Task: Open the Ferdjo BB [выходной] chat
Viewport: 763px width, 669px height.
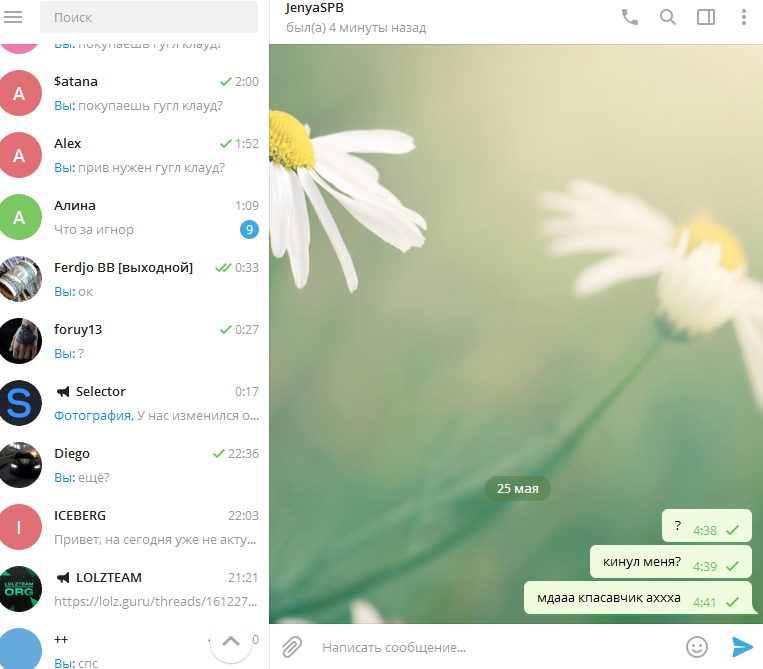Action: [x=134, y=279]
